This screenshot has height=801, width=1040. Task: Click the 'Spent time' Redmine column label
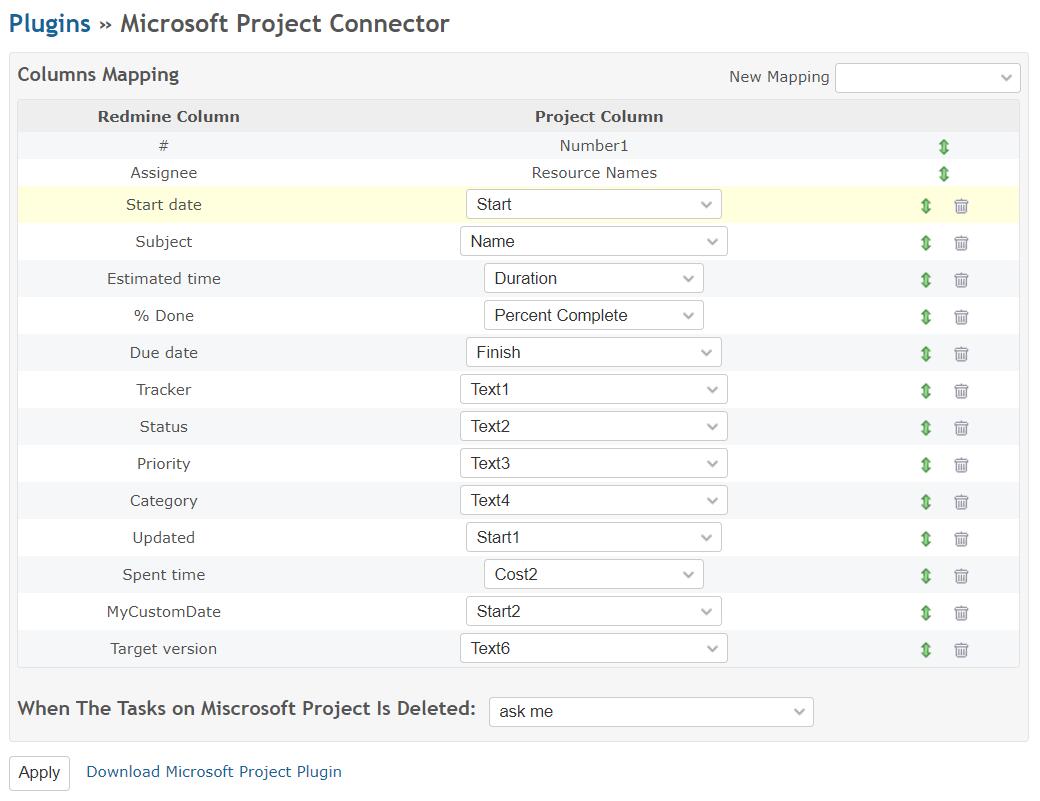click(x=164, y=575)
